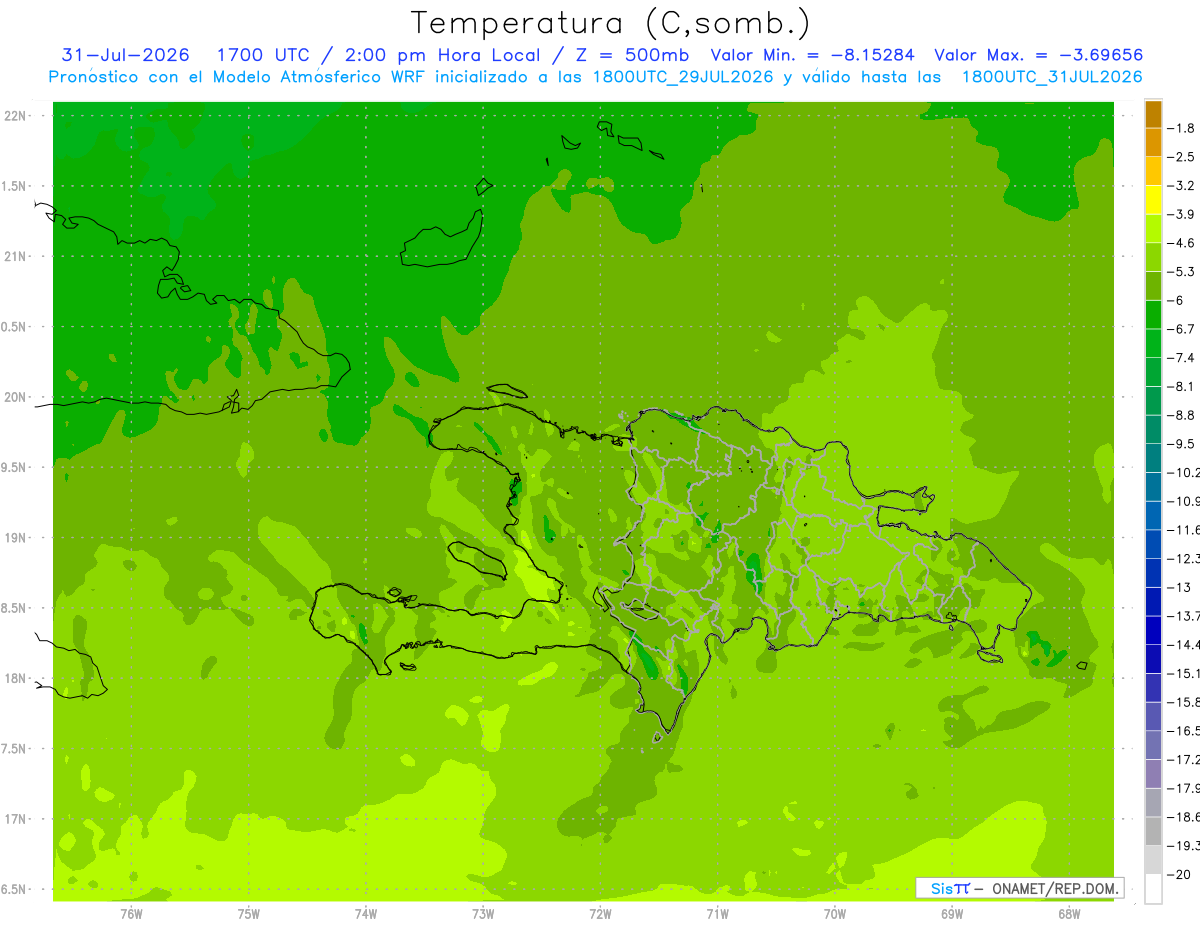Click the colorbar segment between -3.2 and -3.9
The height and width of the screenshot is (927, 1200).
coord(1153,200)
